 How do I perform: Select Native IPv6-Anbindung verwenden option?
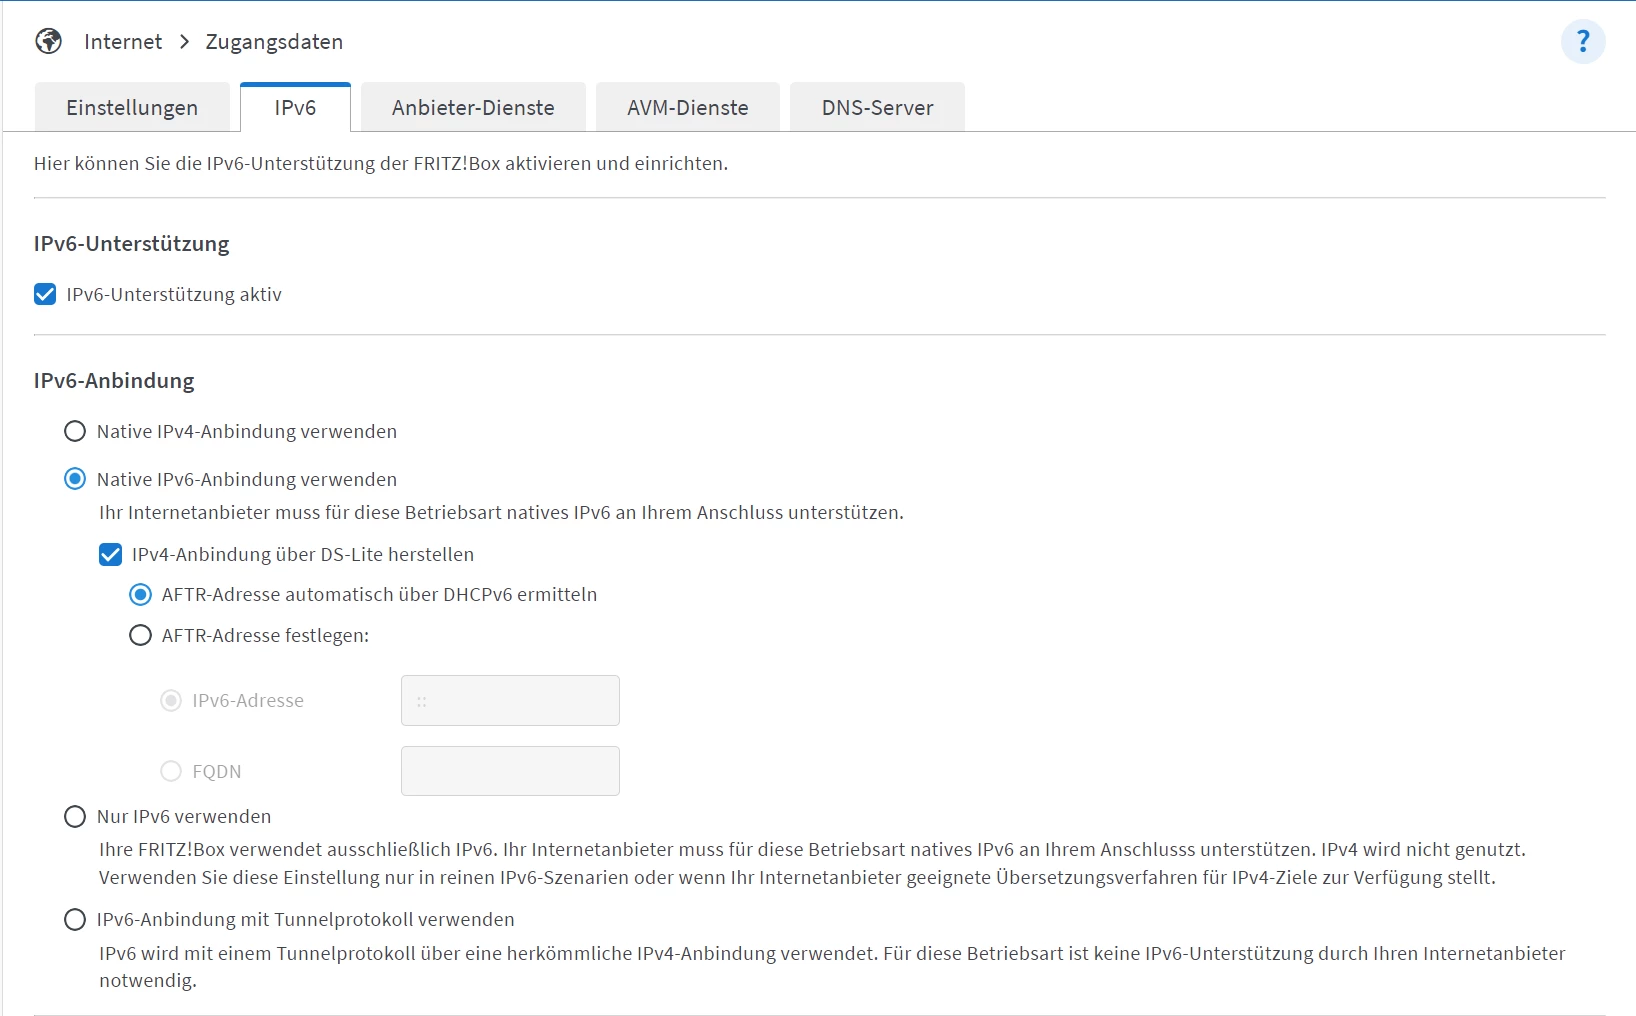[75, 479]
